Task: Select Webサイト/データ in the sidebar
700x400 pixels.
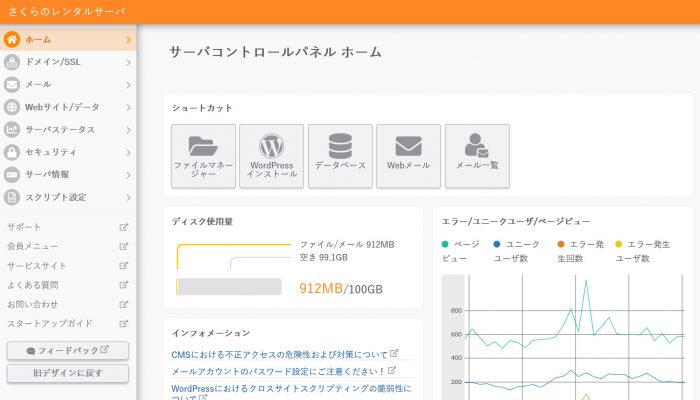Action: pos(68,107)
